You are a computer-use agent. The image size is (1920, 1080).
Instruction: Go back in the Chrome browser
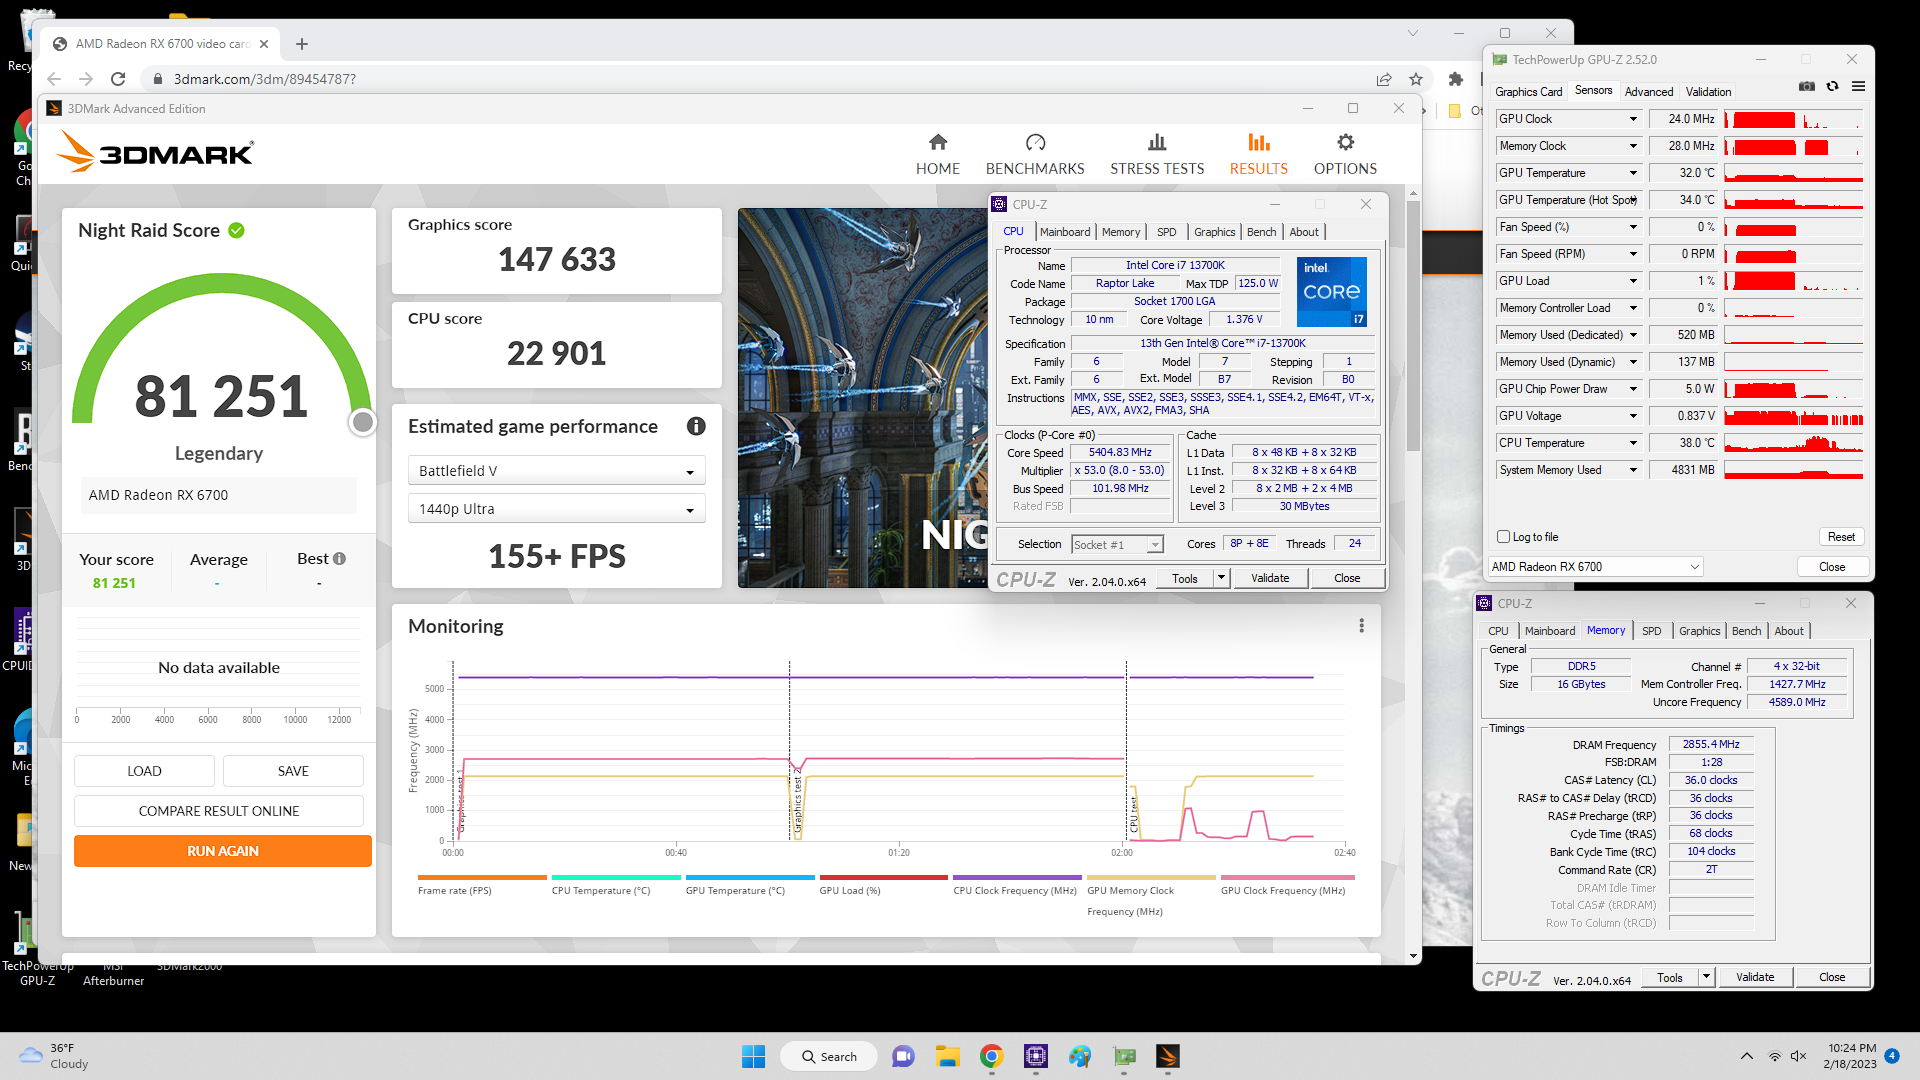(x=54, y=79)
